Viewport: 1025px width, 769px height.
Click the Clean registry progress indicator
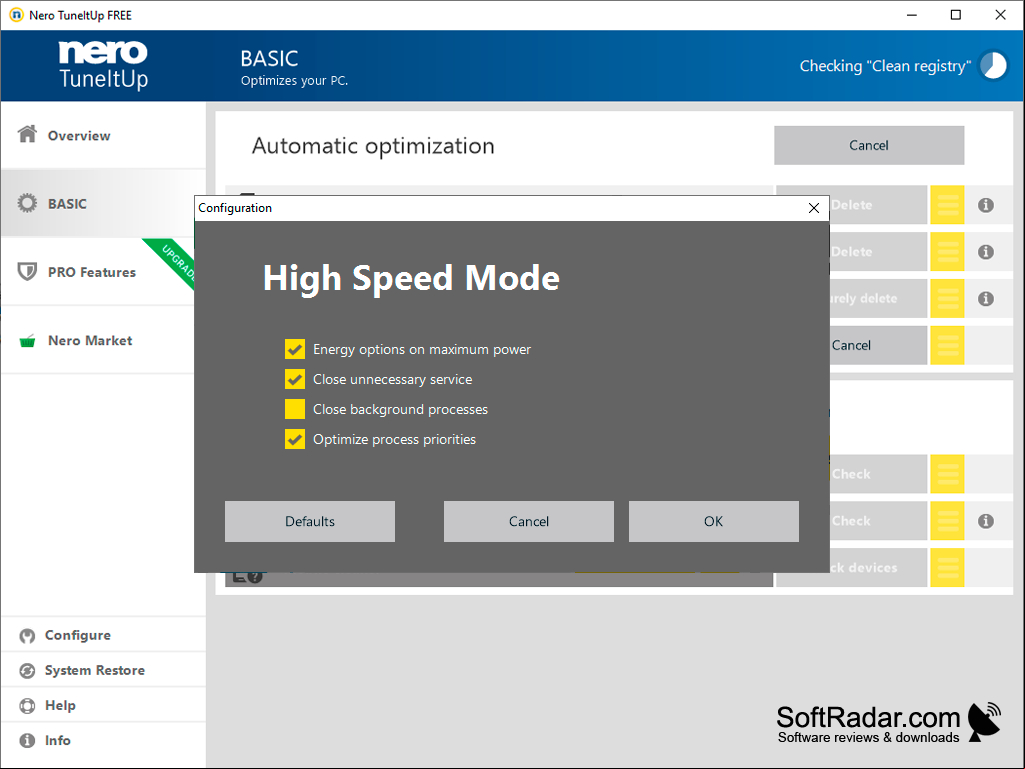click(994, 65)
